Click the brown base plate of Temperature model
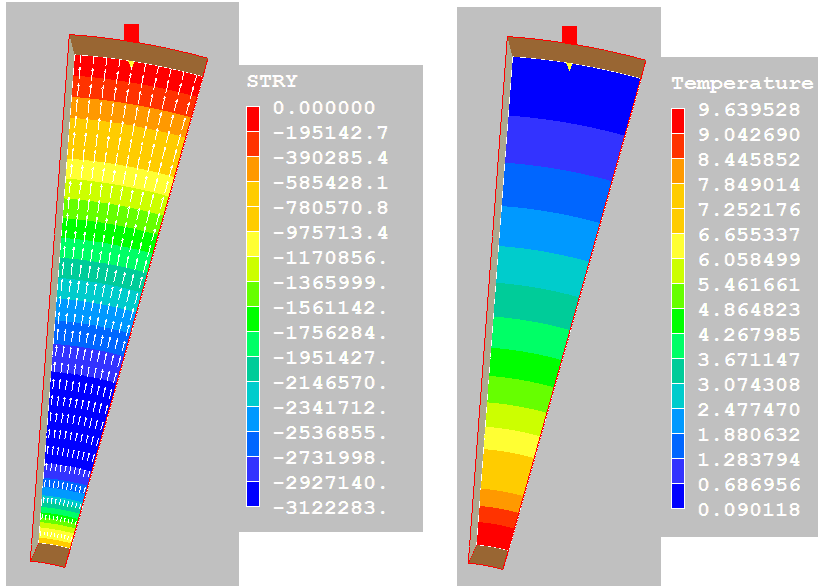834x586 pixels. click(489, 557)
